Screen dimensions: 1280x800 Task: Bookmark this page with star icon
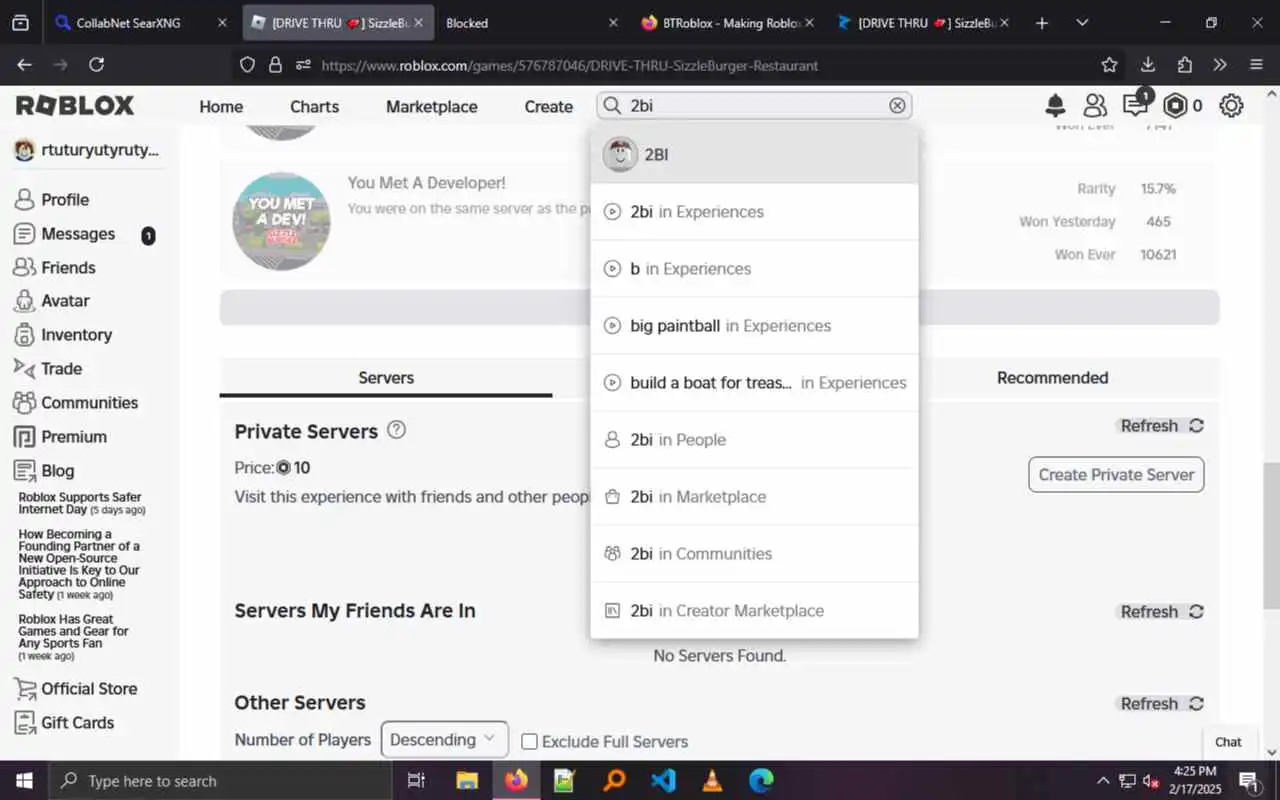tap(1109, 65)
